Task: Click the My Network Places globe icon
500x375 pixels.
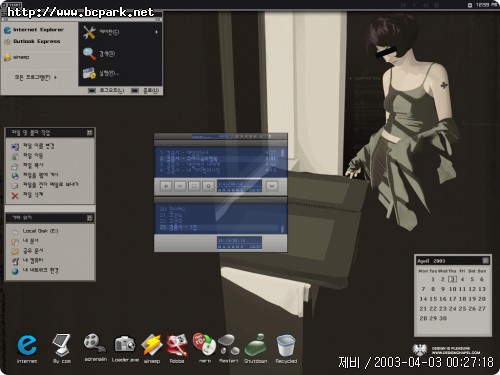Action: click(15, 271)
